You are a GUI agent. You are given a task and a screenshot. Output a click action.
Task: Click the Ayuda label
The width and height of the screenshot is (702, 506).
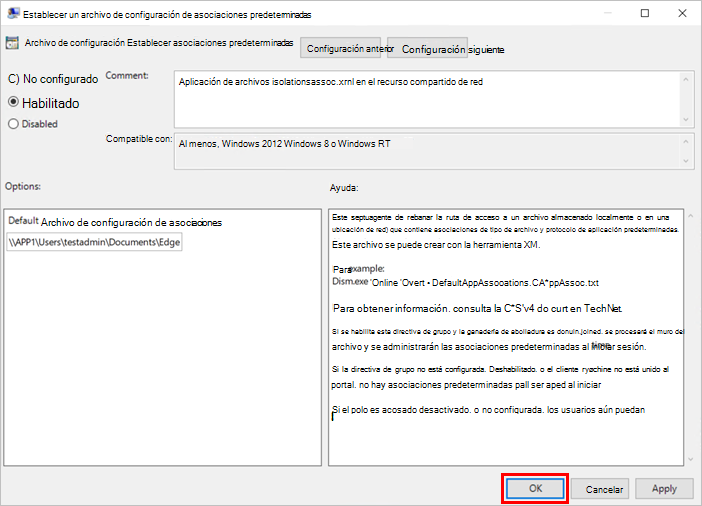click(344, 188)
